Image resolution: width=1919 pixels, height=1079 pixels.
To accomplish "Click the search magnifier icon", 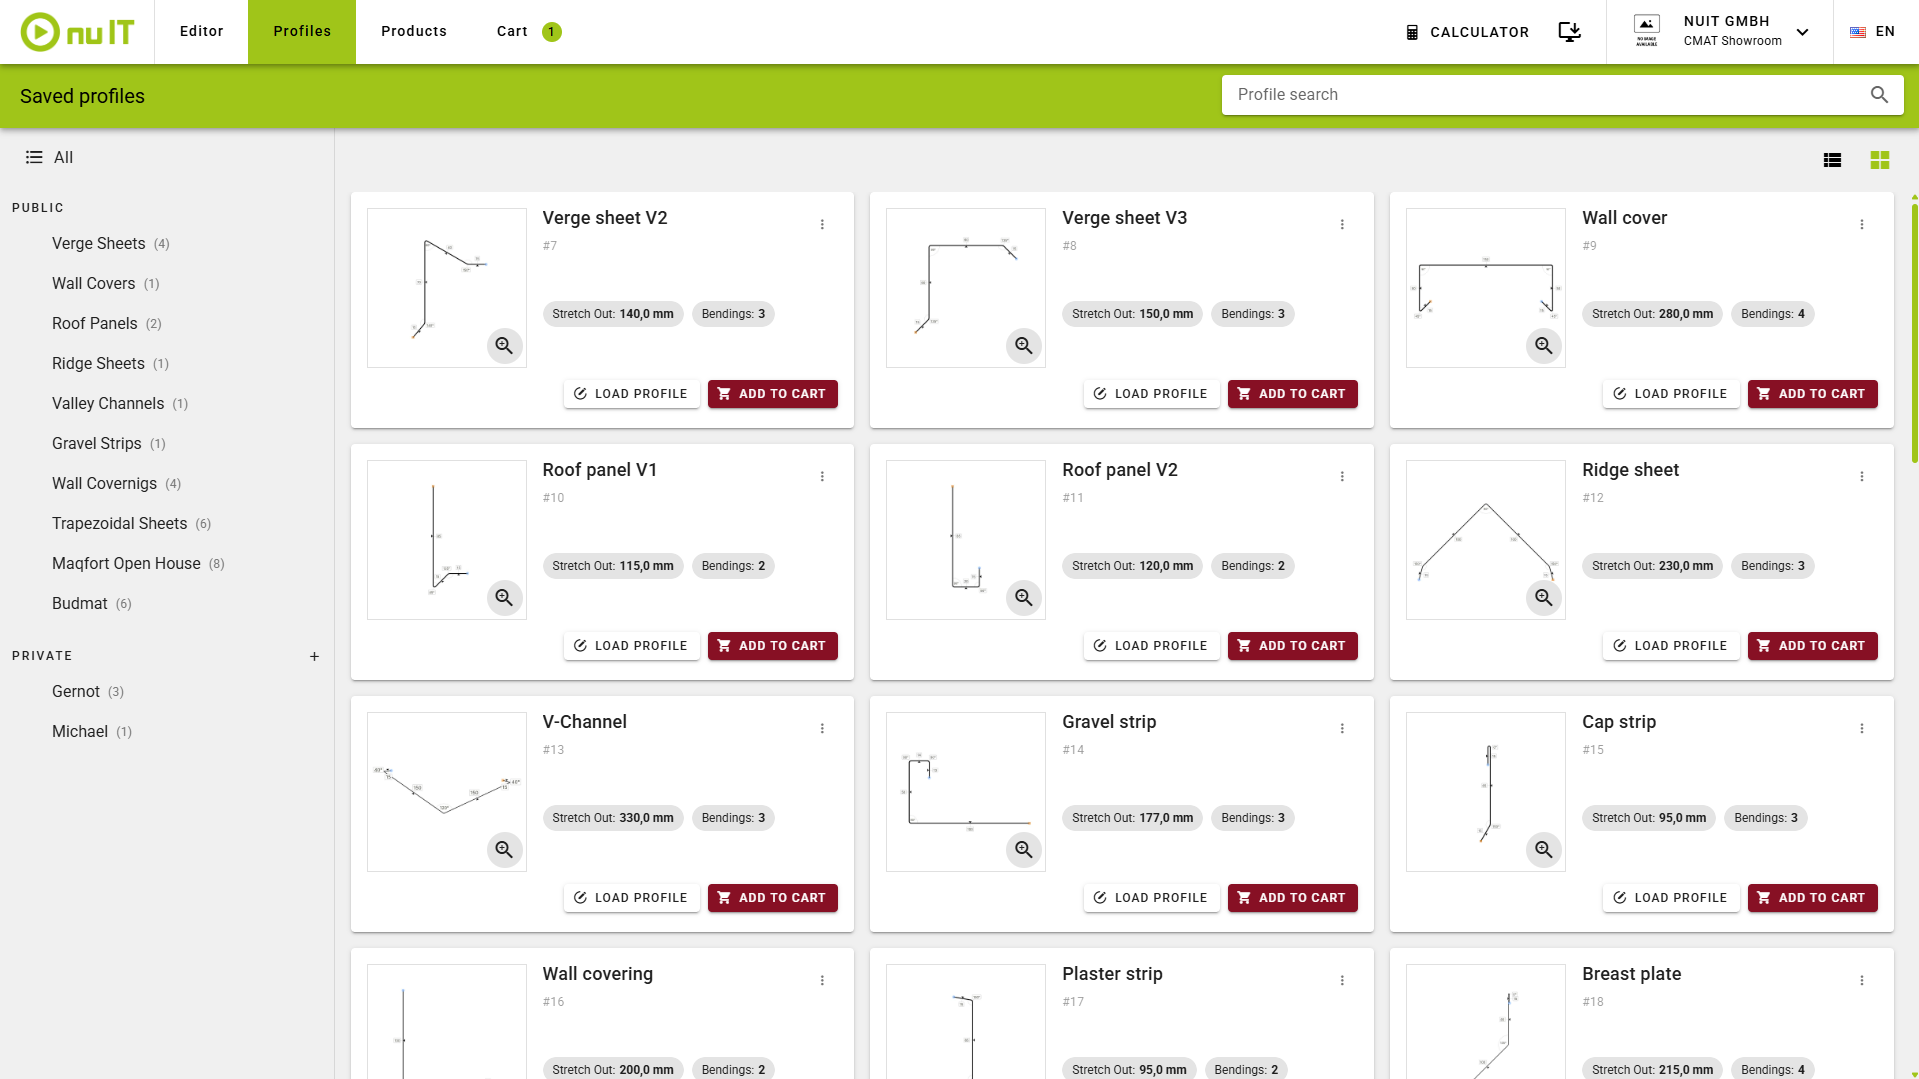I will click(1879, 95).
